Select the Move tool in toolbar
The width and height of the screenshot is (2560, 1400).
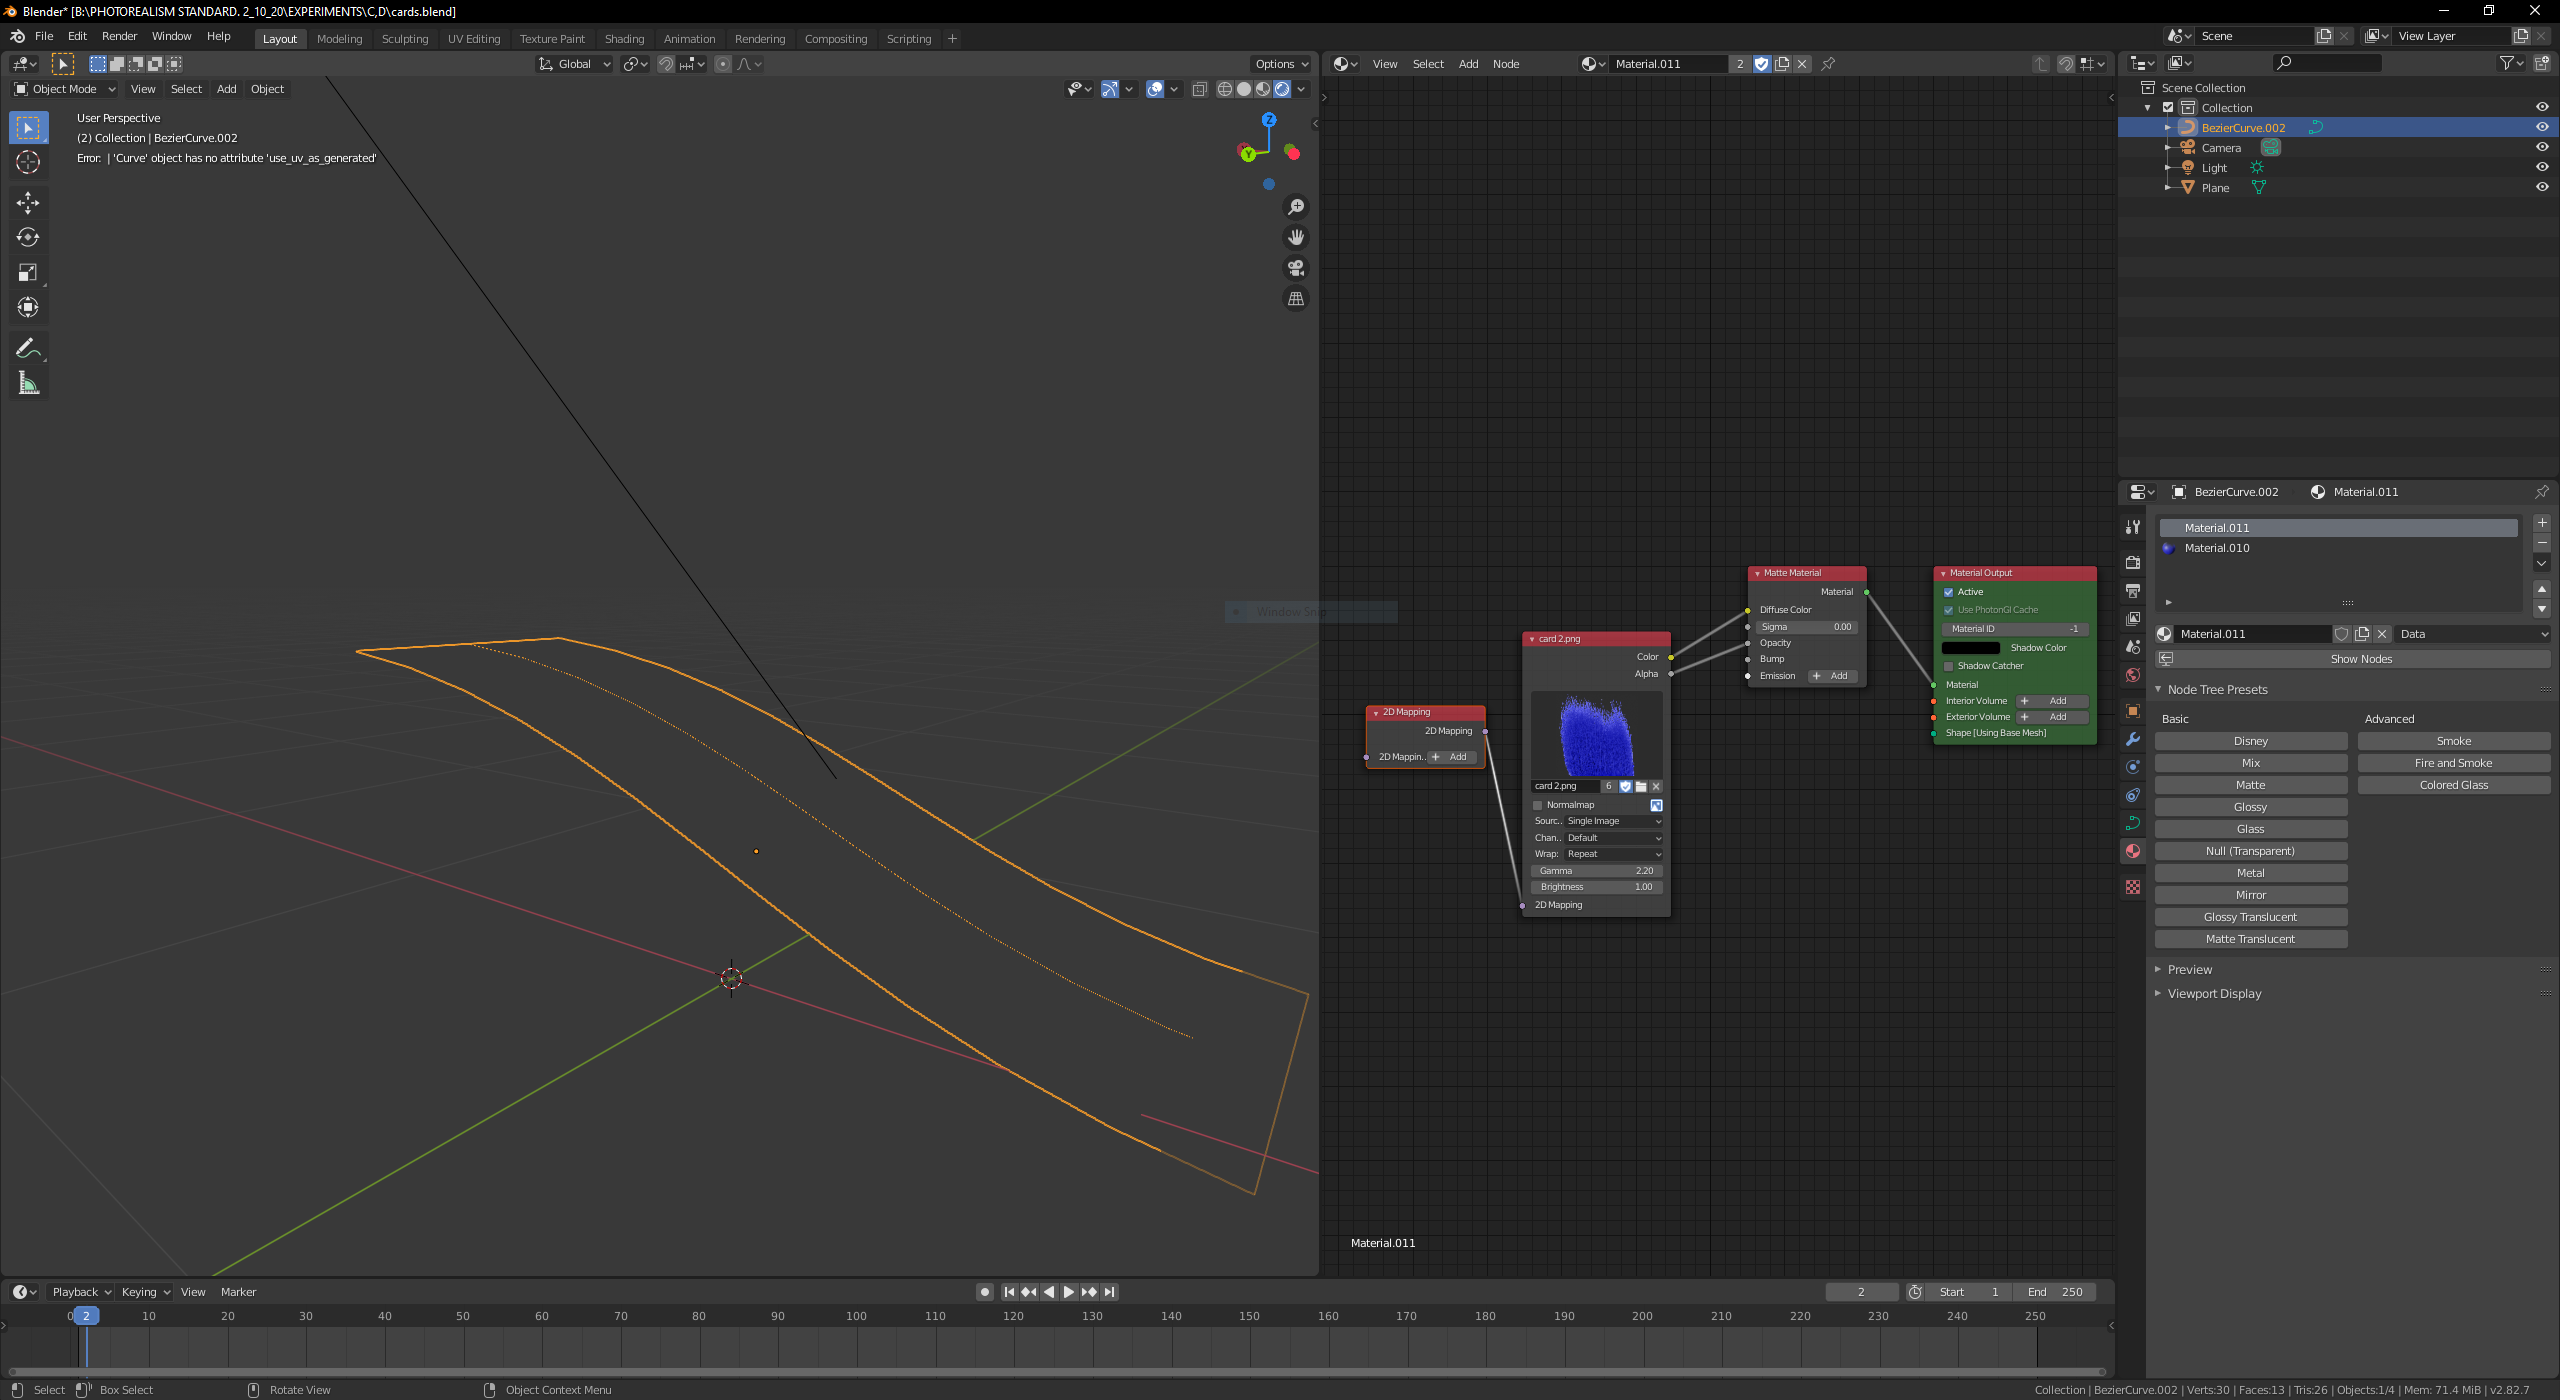[28, 203]
